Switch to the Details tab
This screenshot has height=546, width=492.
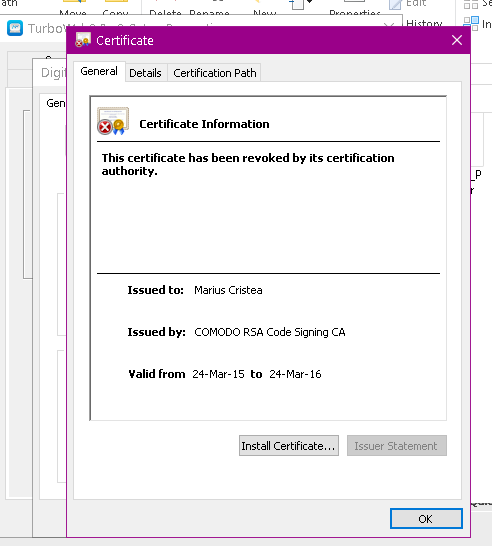point(145,73)
